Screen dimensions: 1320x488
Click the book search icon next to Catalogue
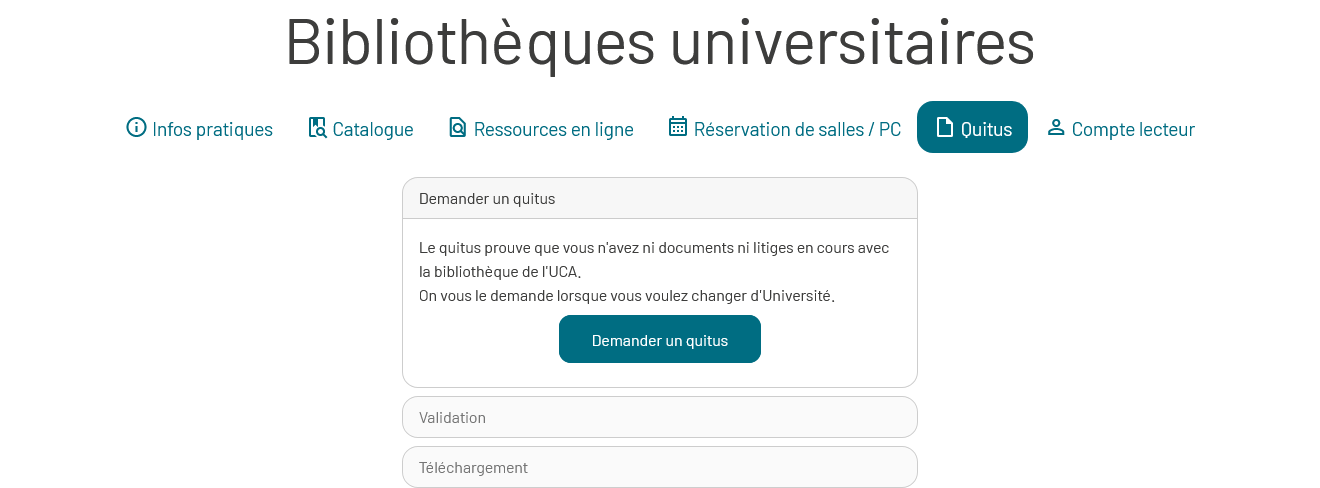coord(317,127)
